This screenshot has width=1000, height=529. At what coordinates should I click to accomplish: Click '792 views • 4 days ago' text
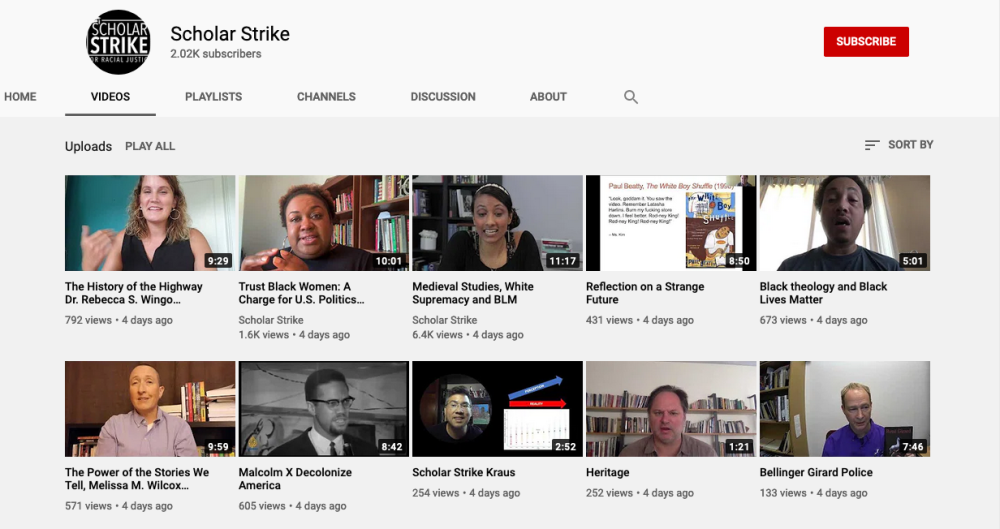pyautogui.click(x=119, y=320)
